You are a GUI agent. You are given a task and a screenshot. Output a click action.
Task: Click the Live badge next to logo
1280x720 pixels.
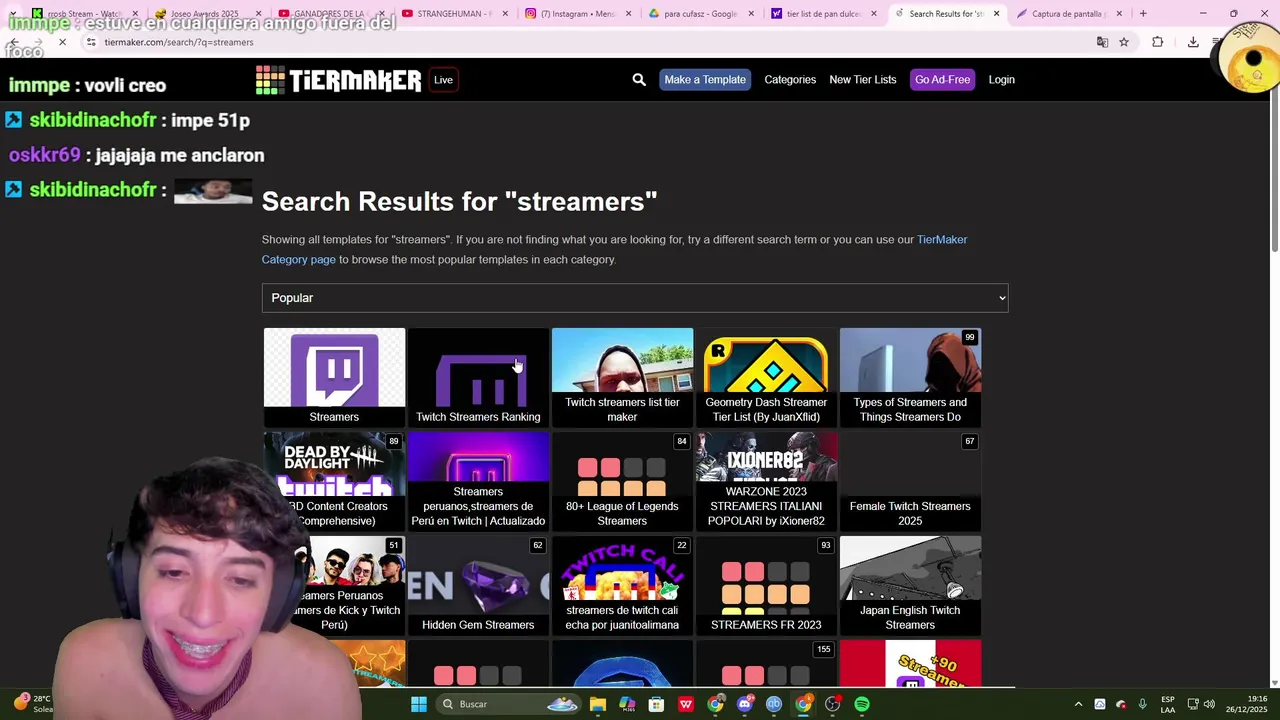coord(443,80)
